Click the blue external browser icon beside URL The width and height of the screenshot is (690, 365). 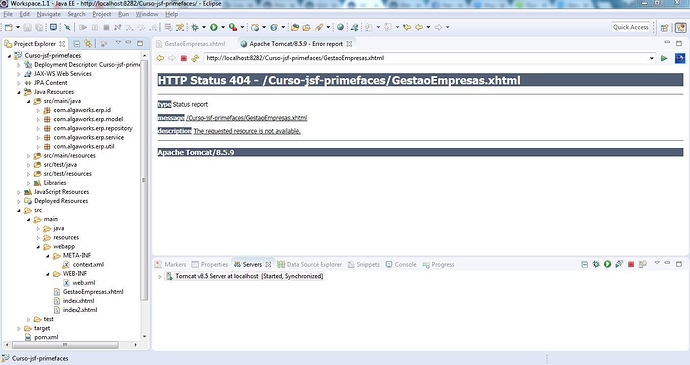[x=680, y=58]
